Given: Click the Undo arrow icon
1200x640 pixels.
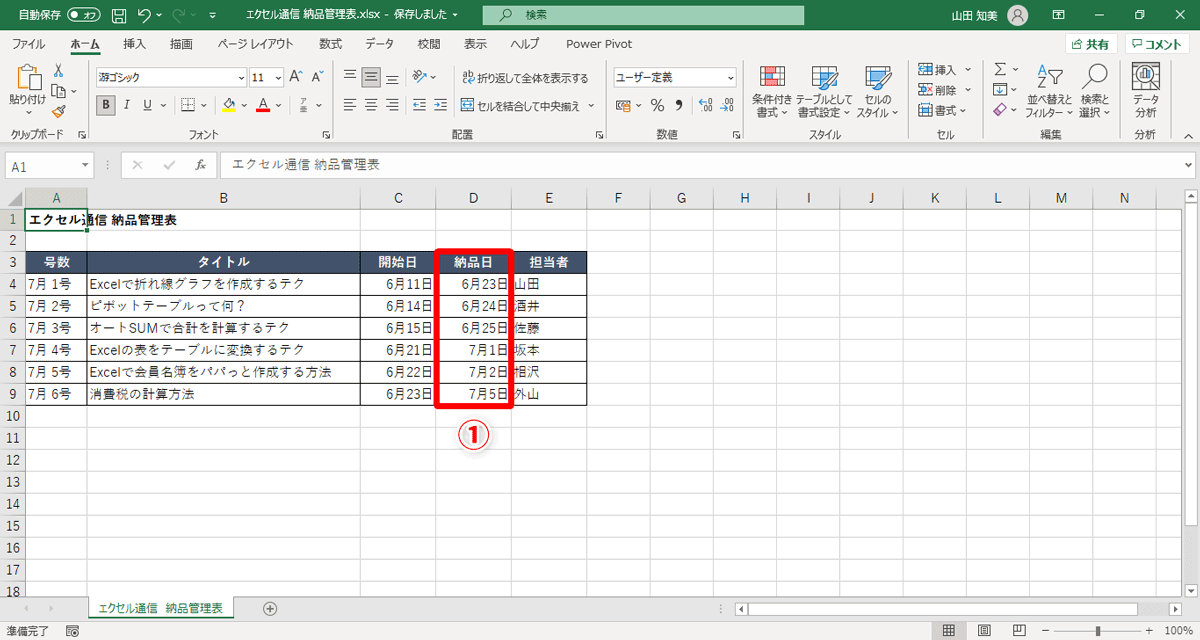Looking at the screenshot, I should coord(145,15).
